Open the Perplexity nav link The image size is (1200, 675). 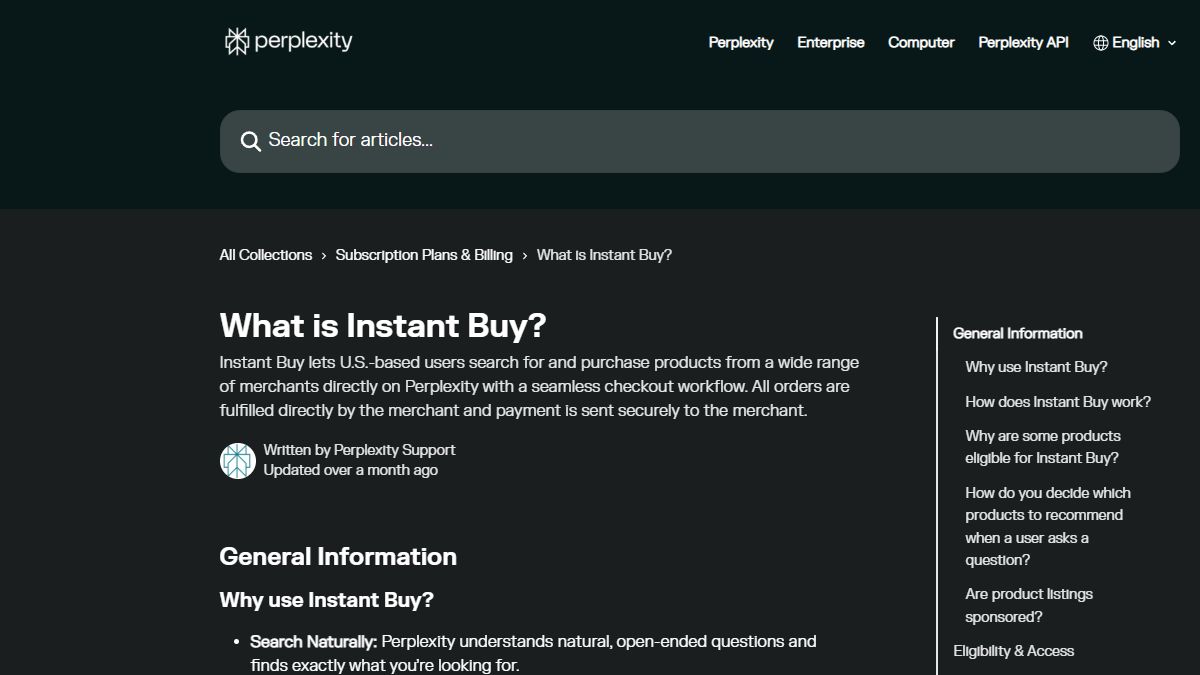tap(741, 42)
